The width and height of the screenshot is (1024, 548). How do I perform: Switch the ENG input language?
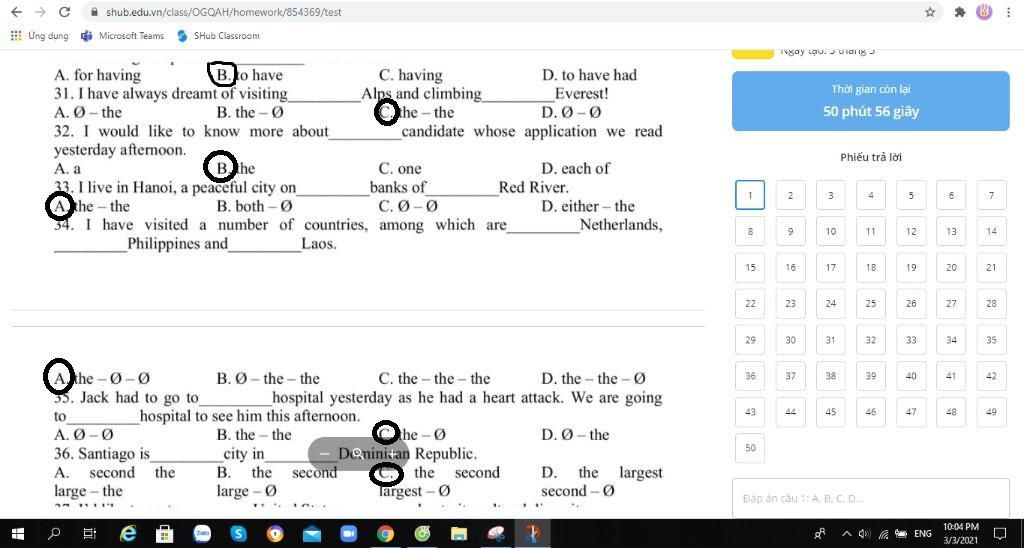tap(922, 534)
